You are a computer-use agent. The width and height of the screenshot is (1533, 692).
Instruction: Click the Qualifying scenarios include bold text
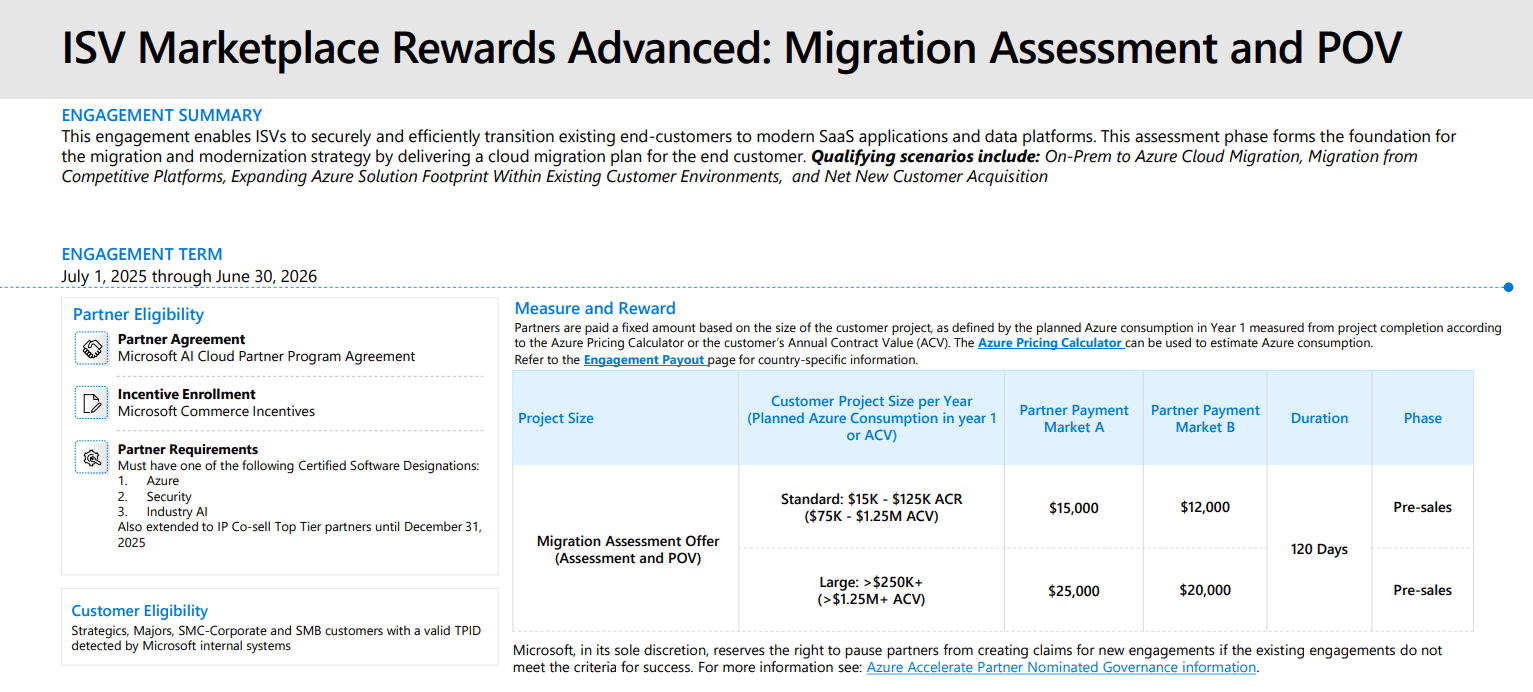[926, 156]
